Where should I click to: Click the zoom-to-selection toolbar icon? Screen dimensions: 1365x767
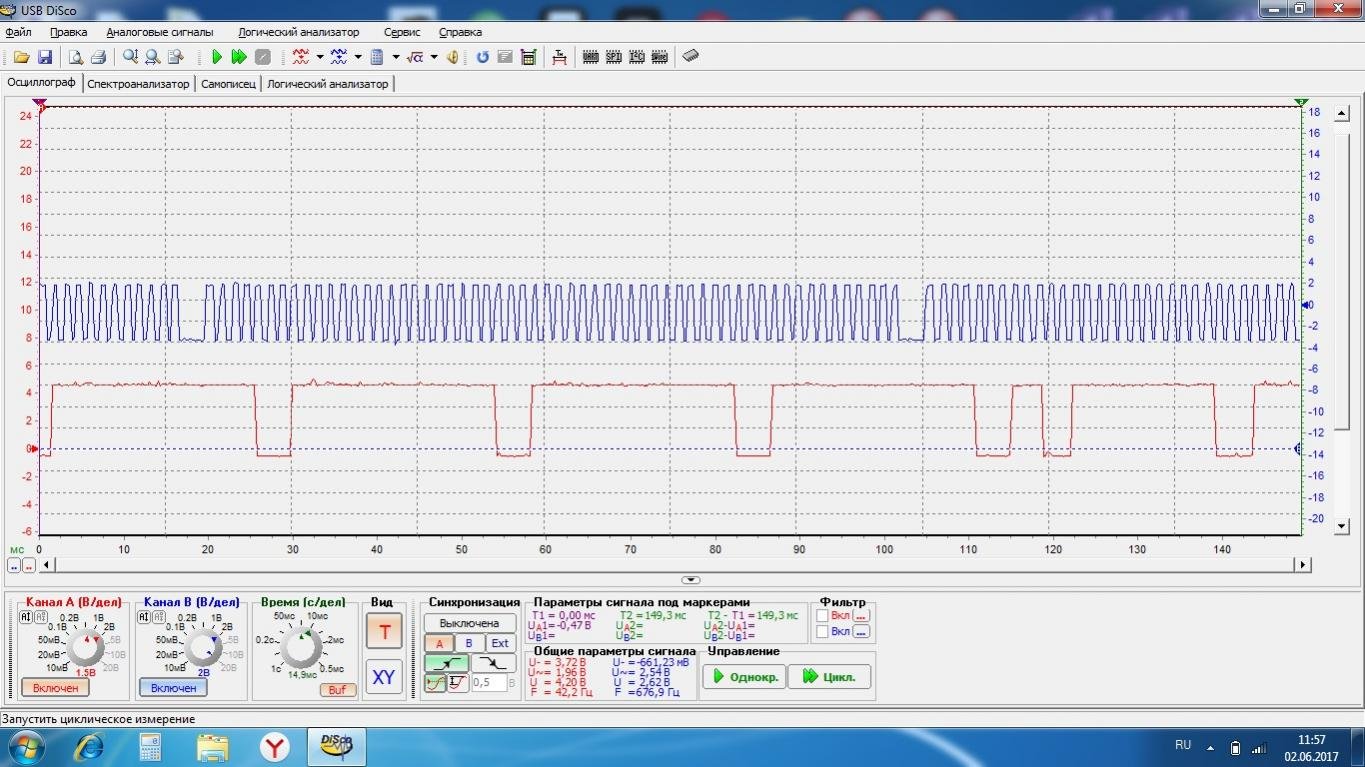(175, 57)
